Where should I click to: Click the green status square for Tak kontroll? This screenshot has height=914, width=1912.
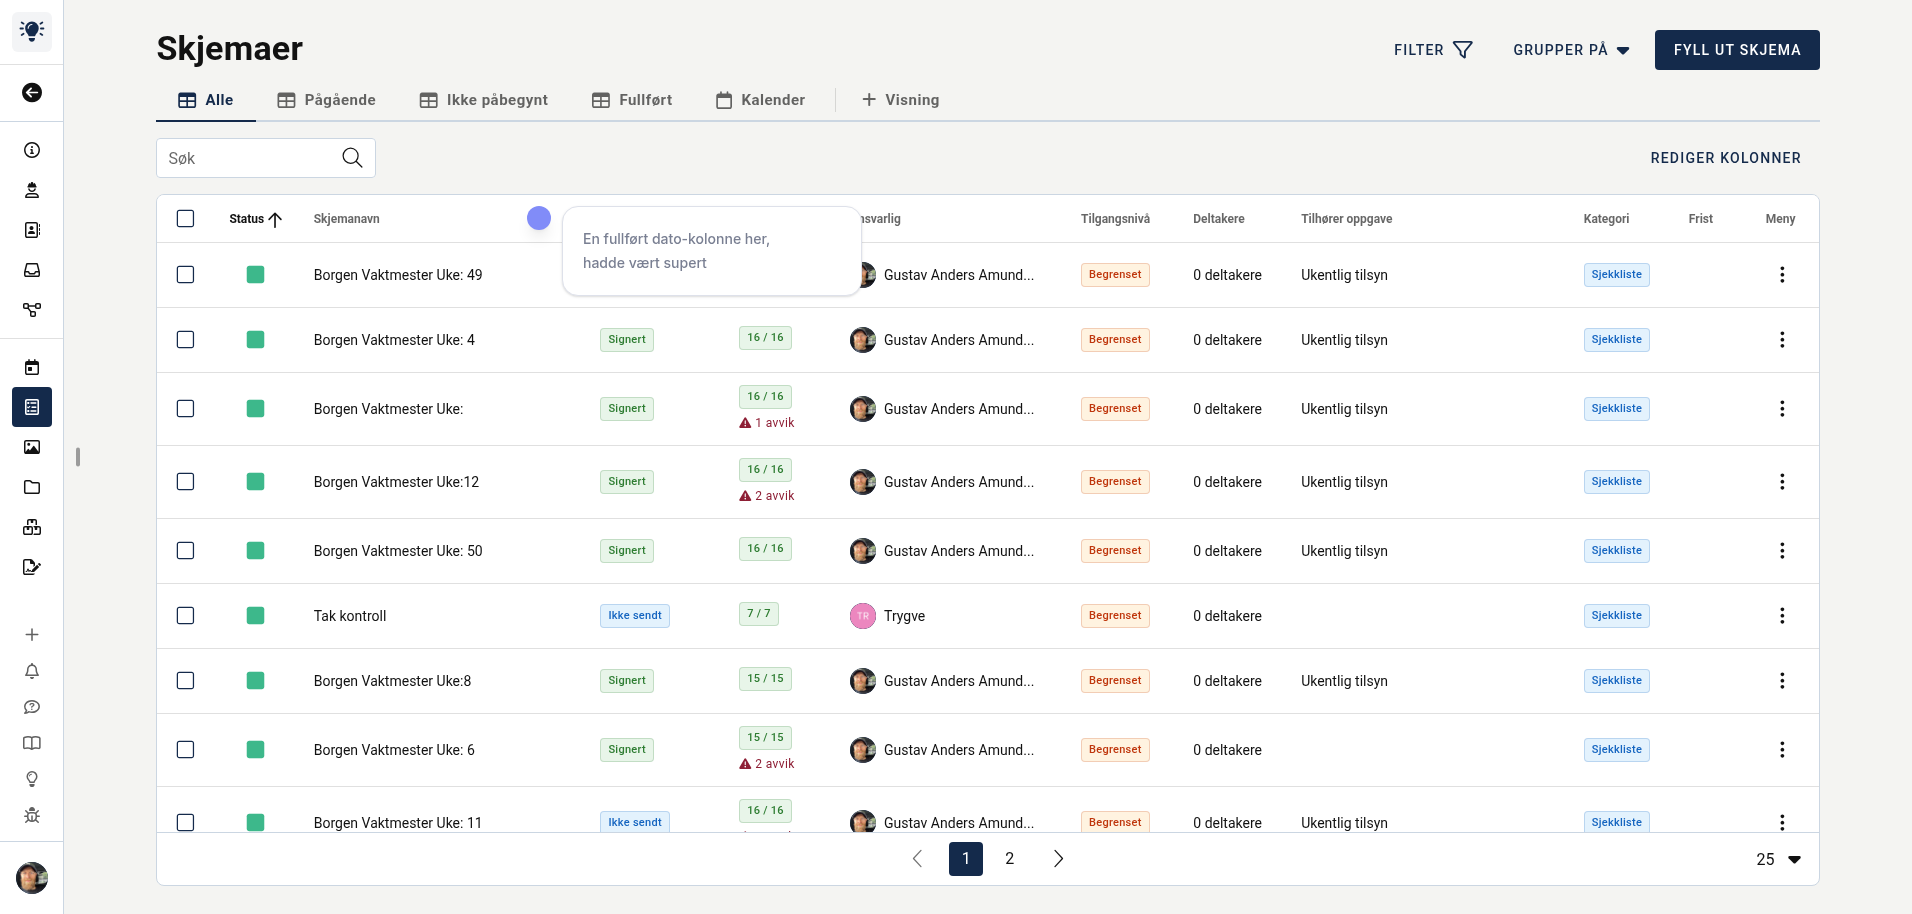[256, 616]
